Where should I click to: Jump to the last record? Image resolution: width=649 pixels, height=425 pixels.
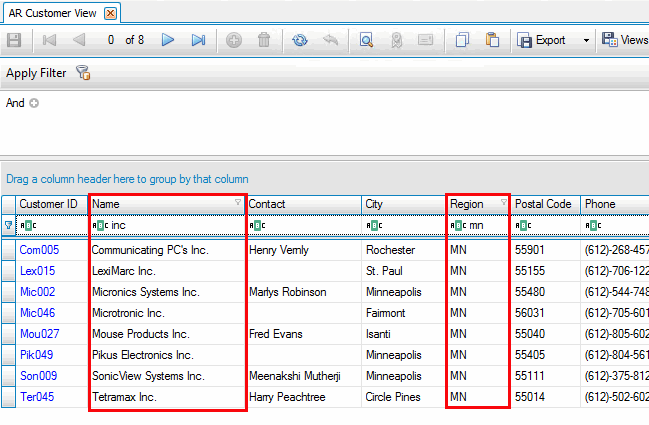(198, 40)
